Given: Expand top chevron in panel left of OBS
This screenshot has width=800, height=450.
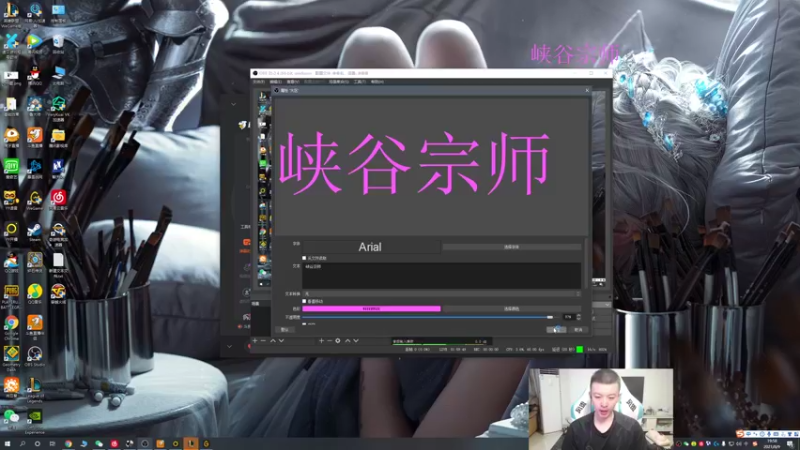Looking at the screenshot, I should click(x=233, y=104).
